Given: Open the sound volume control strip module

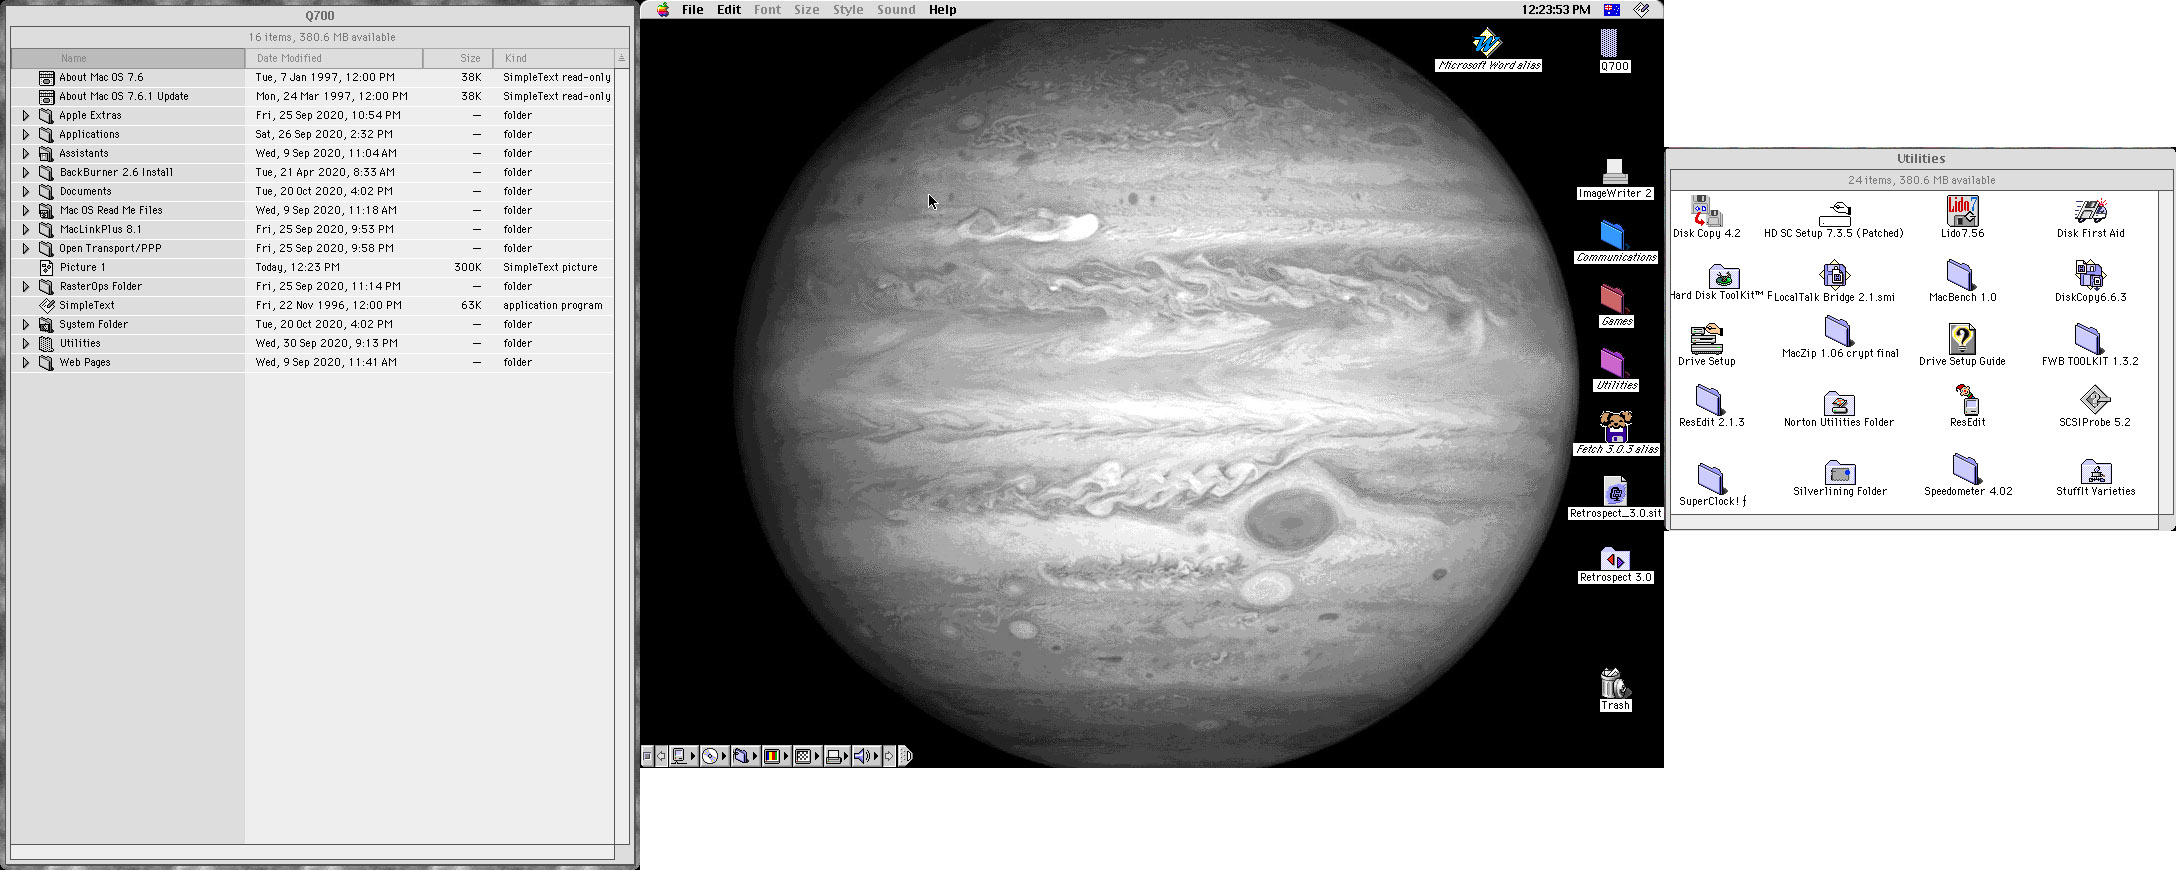Looking at the screenshot, I should point(862,756).
